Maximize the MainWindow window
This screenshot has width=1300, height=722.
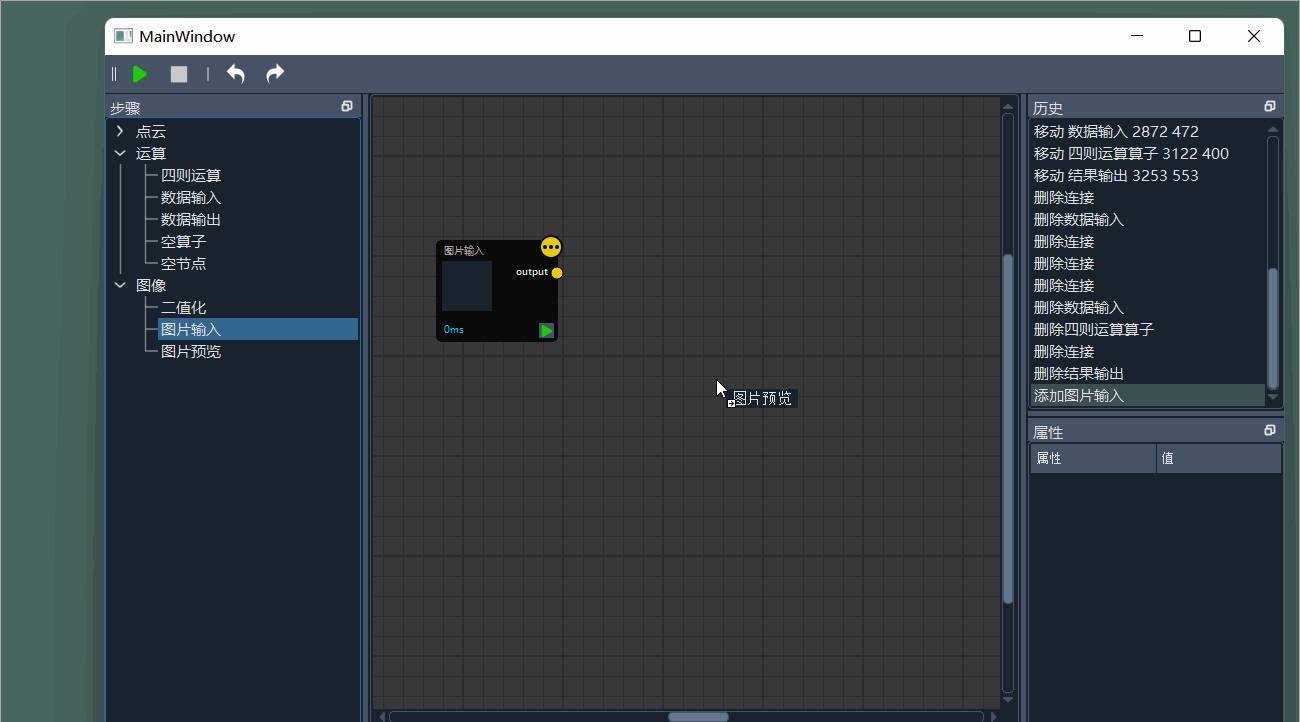(x=1195, y=36)
